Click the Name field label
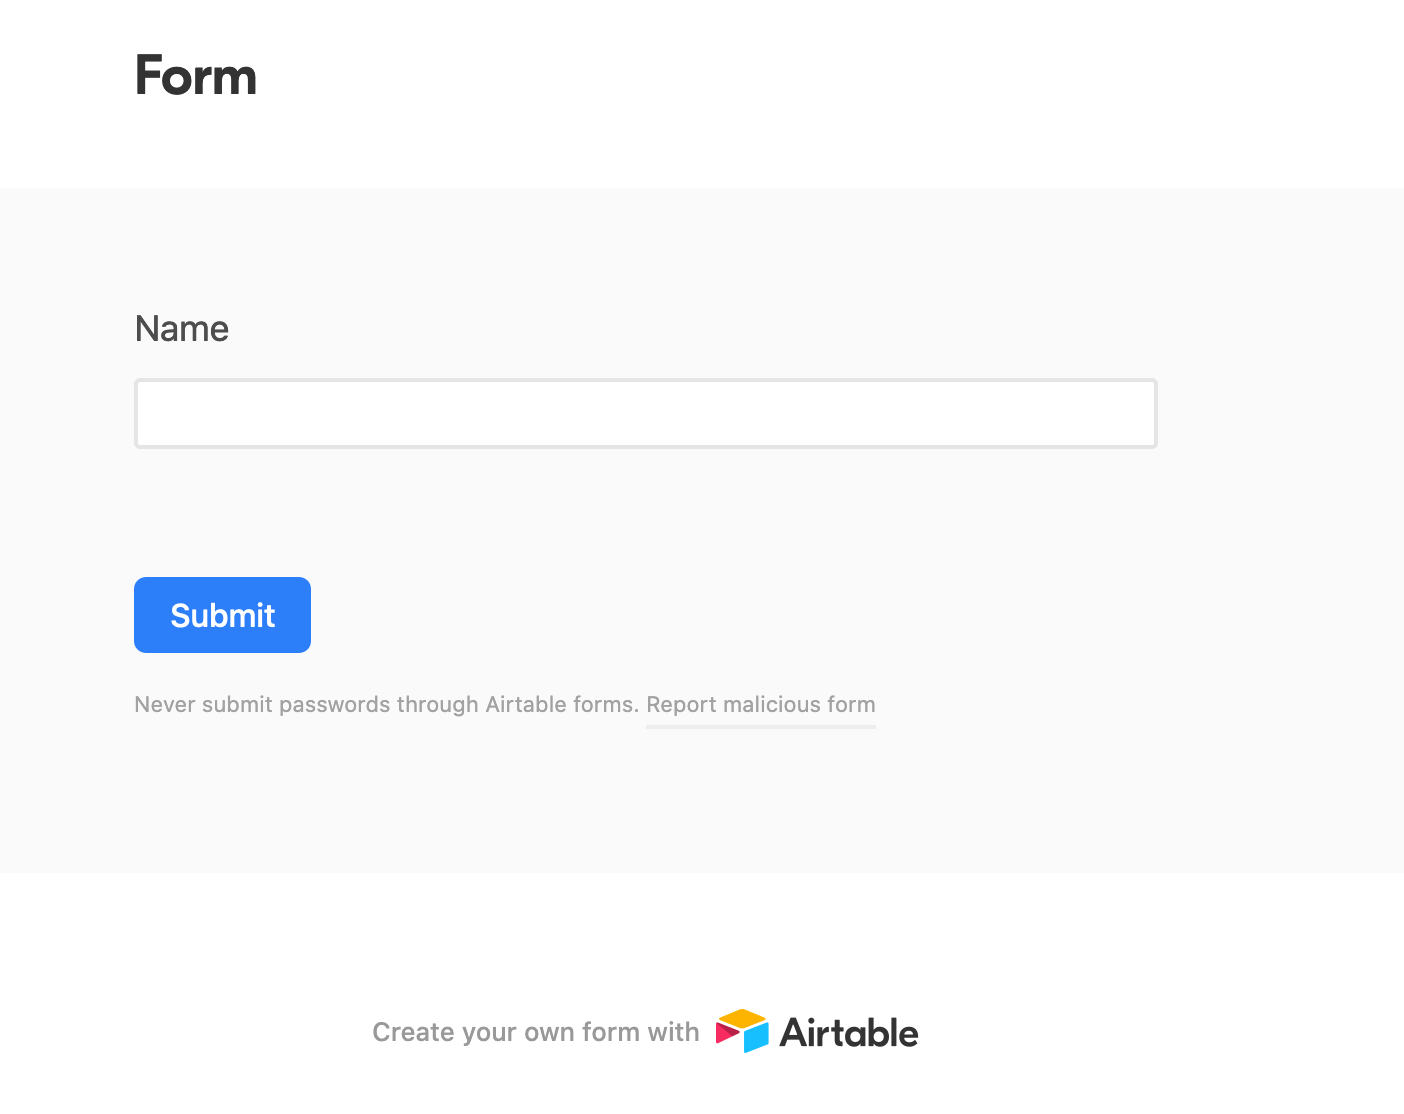Screen dimensions: 1404x1114 point(182,329)
